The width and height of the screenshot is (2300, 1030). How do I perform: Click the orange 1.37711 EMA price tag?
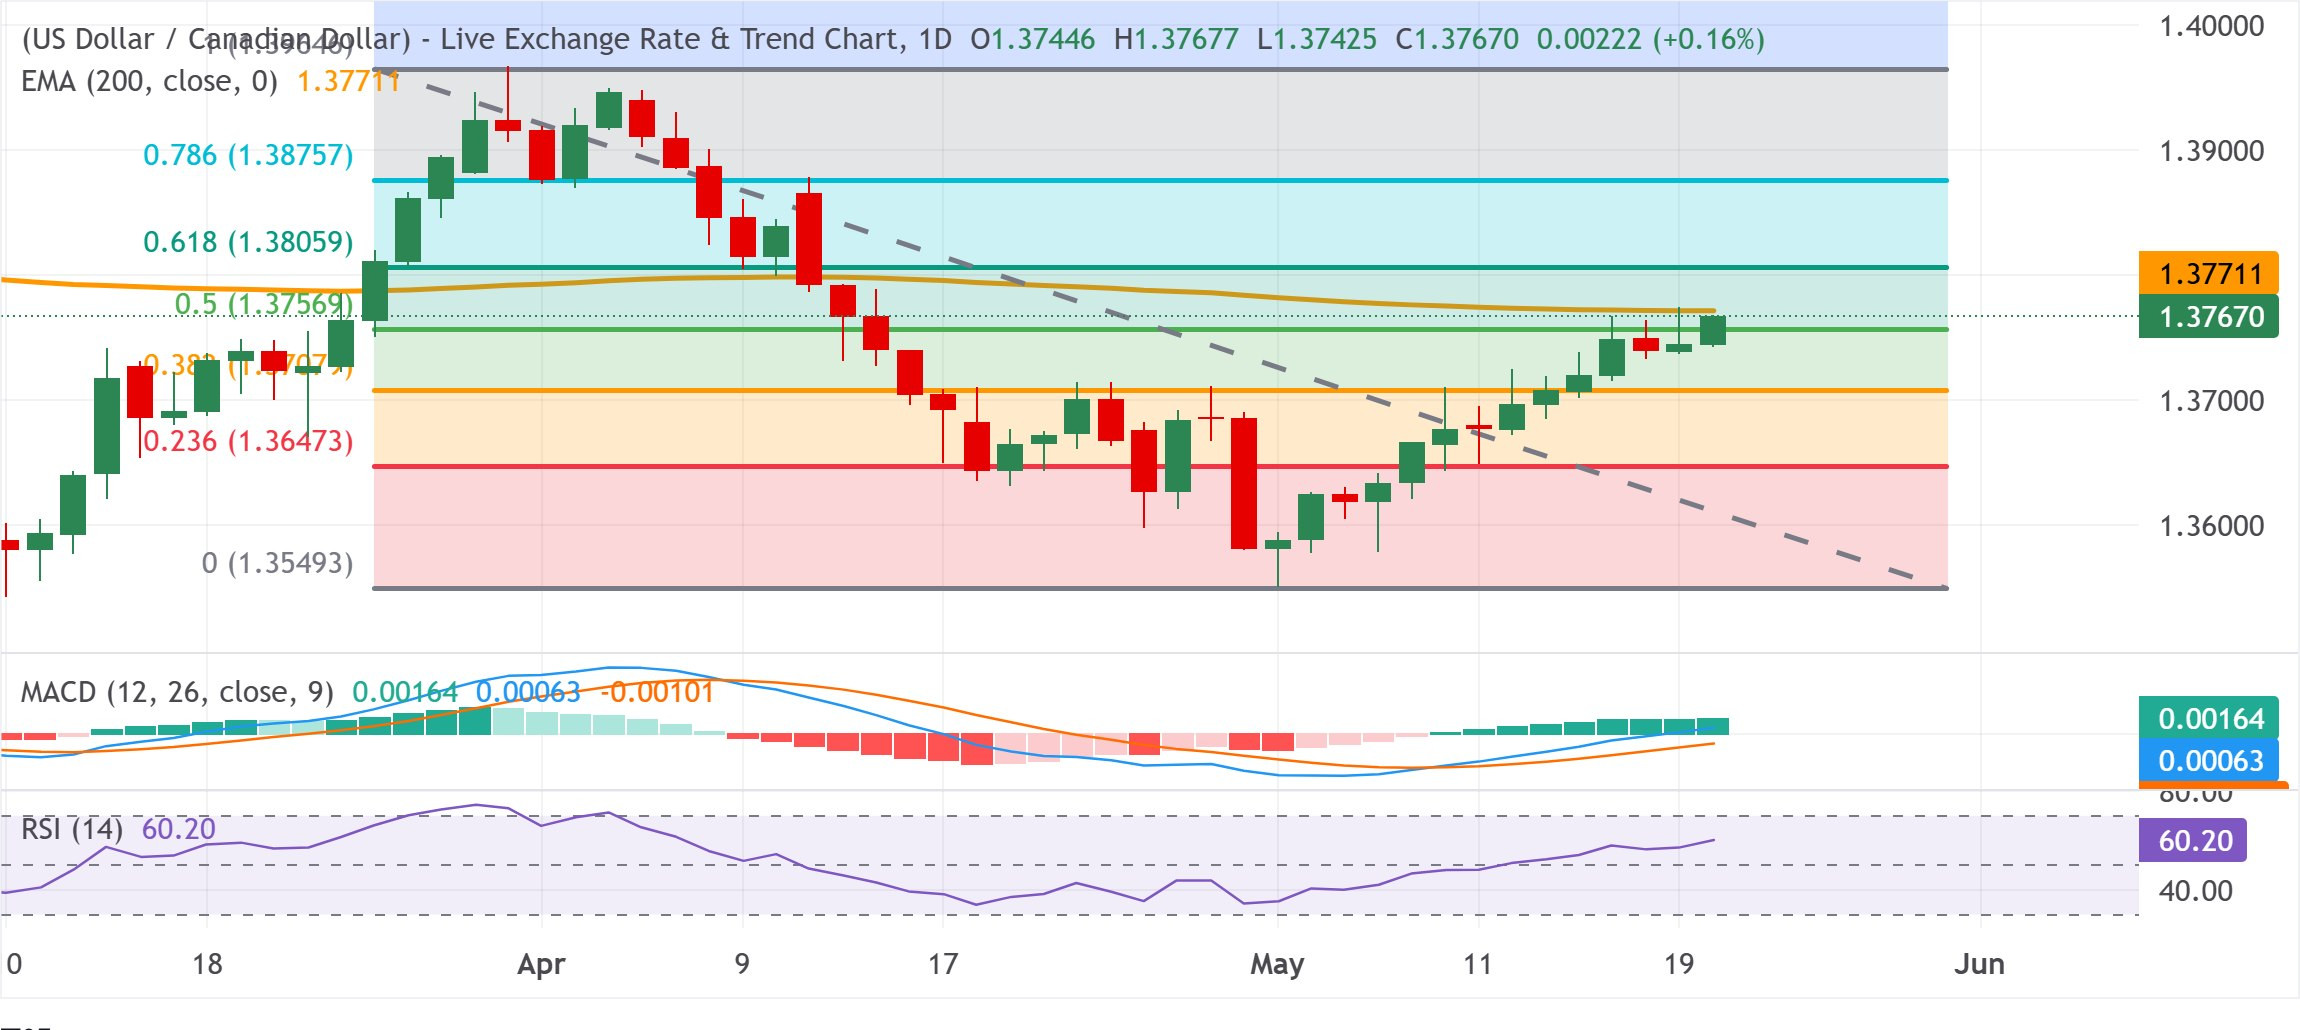pos(2208,273)
